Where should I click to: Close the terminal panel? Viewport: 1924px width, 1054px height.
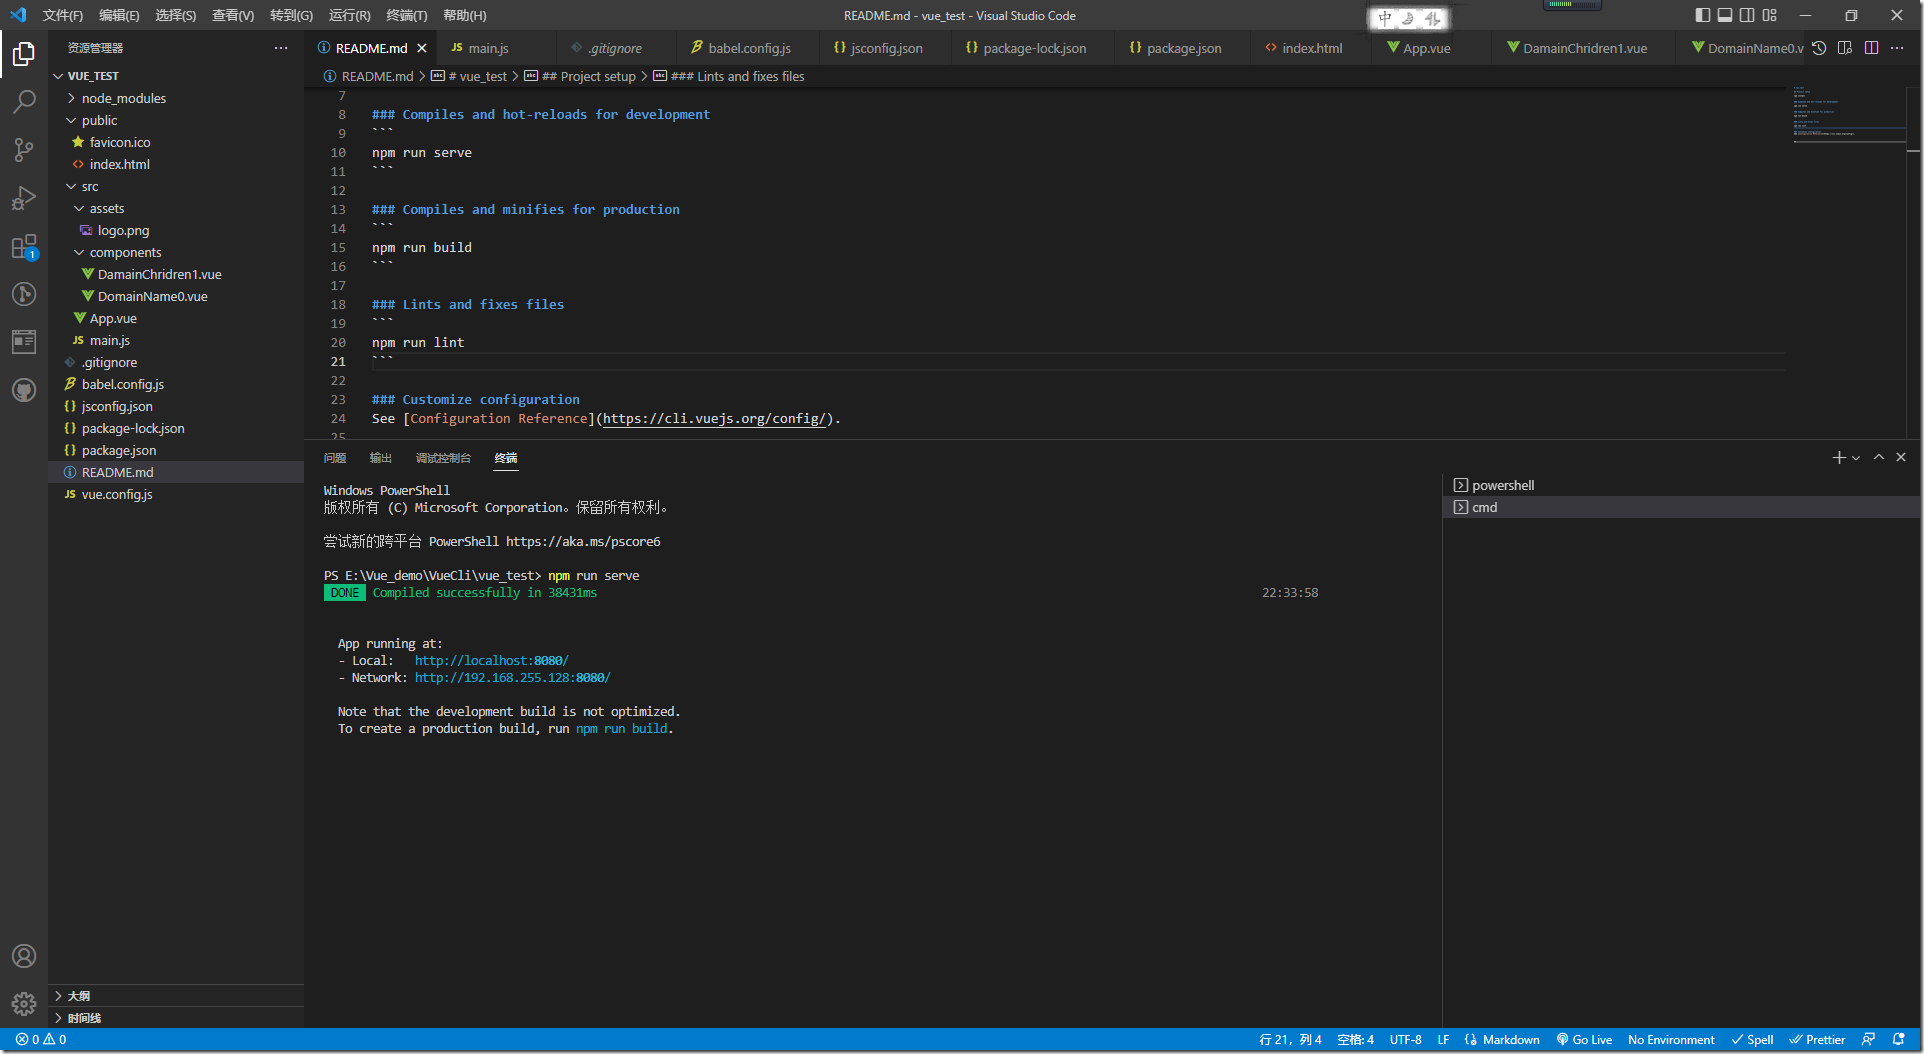click(1901, 457)
